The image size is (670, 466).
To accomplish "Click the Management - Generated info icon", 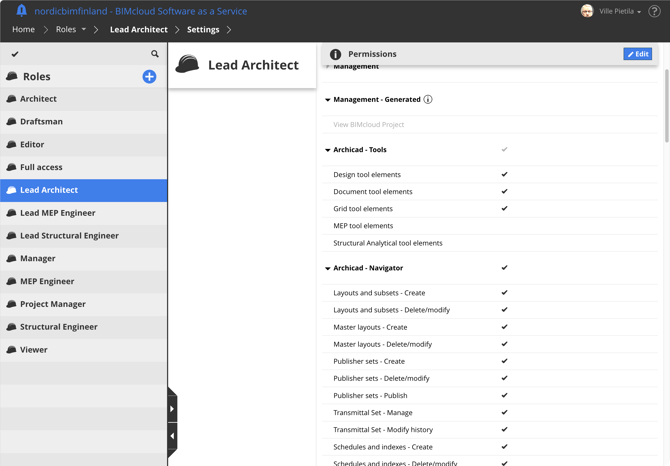I will (x=428, y=100).
